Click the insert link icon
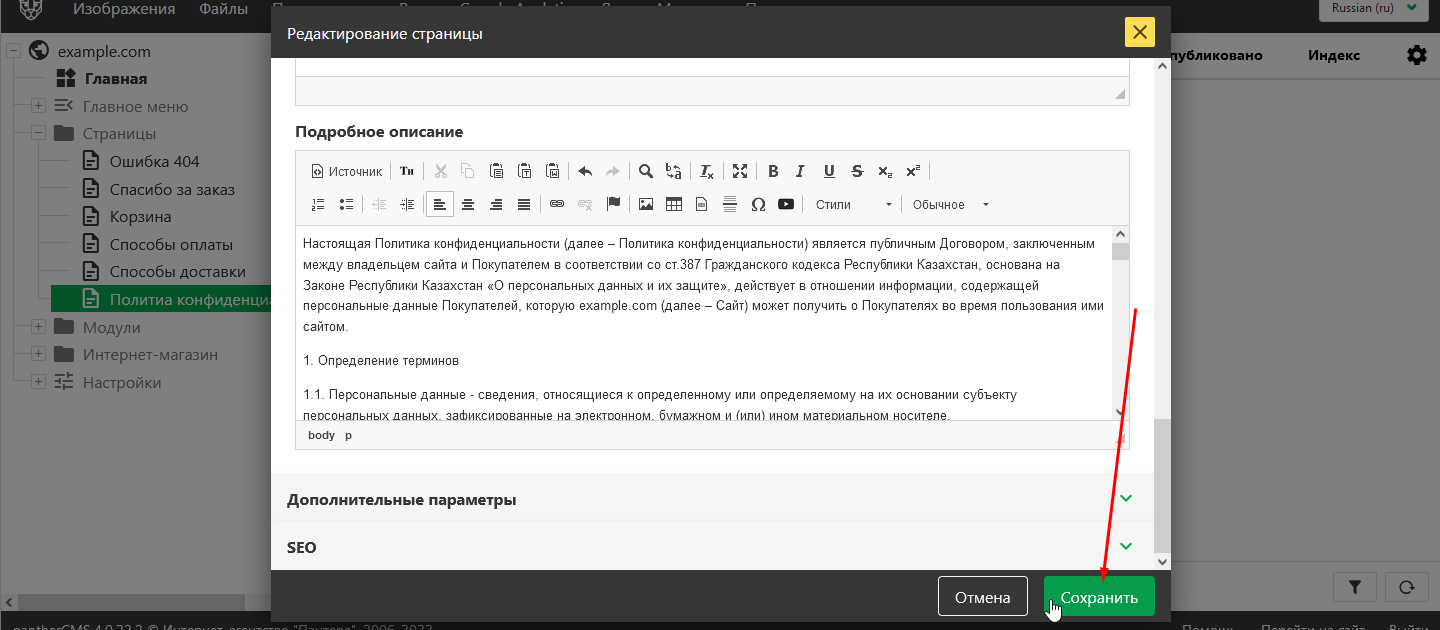The height and width of the screenshot is (630, 1440). coord(557,204)
